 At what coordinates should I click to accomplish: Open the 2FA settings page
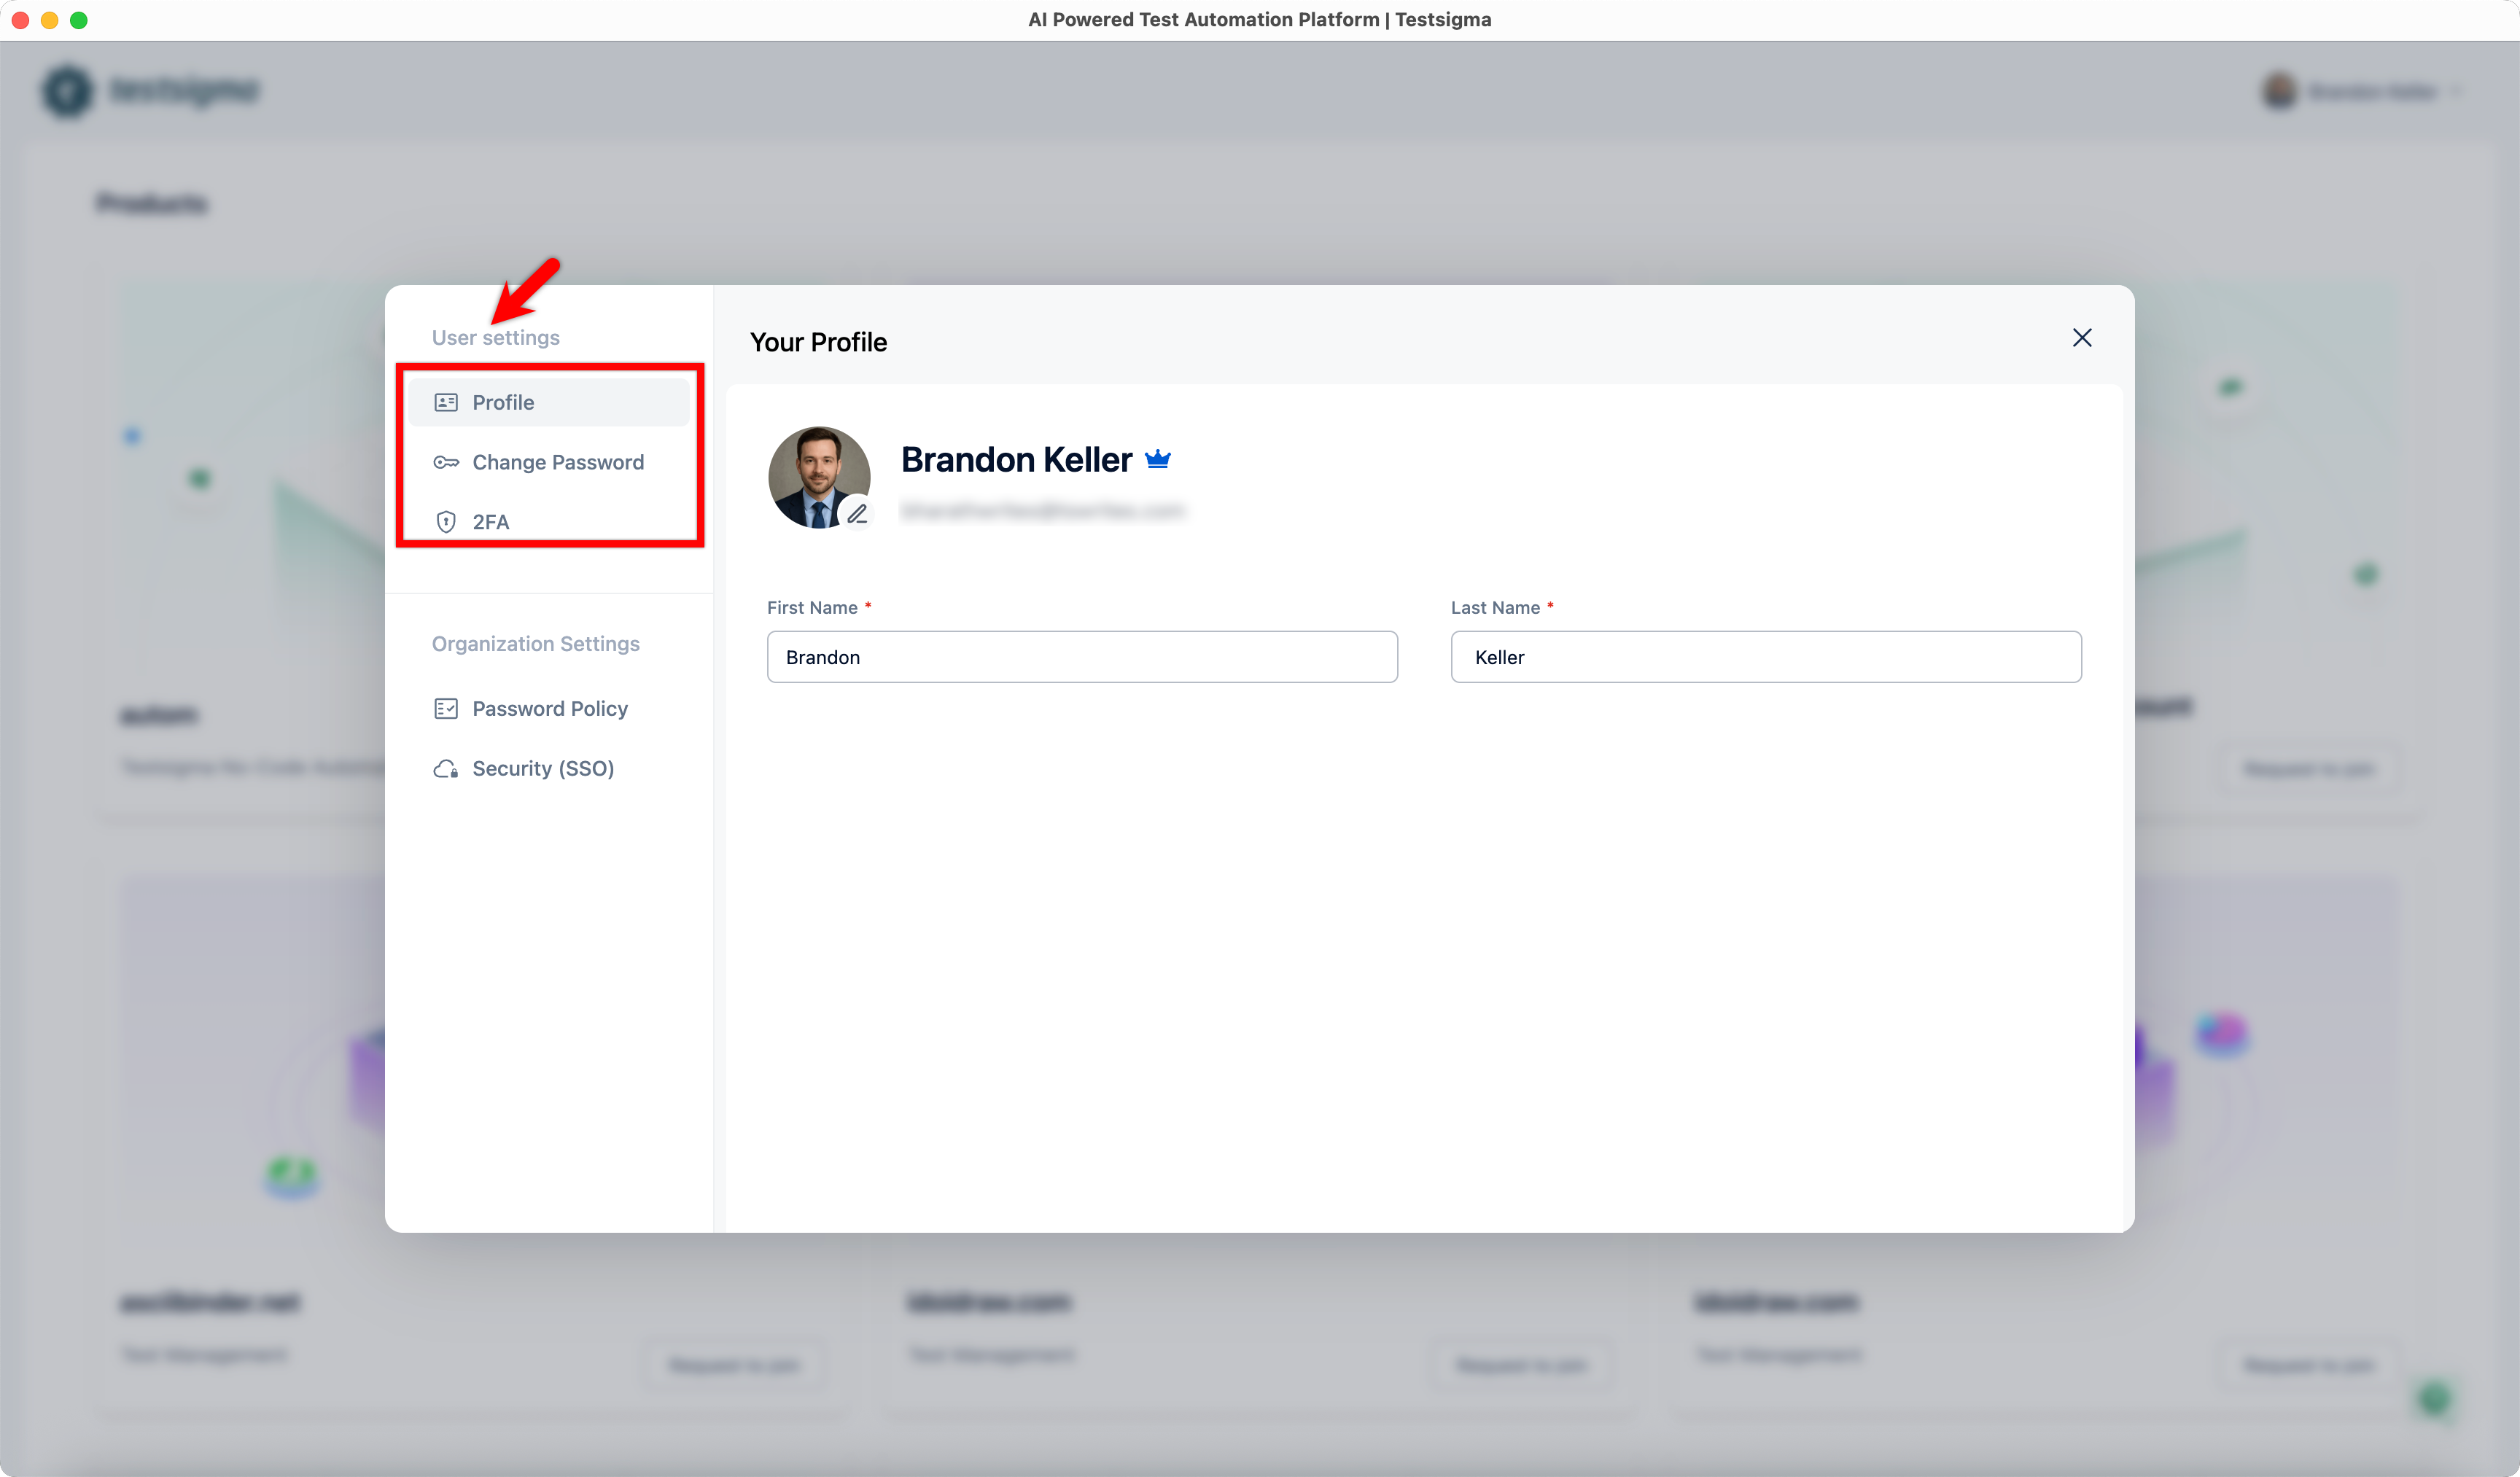490,522
